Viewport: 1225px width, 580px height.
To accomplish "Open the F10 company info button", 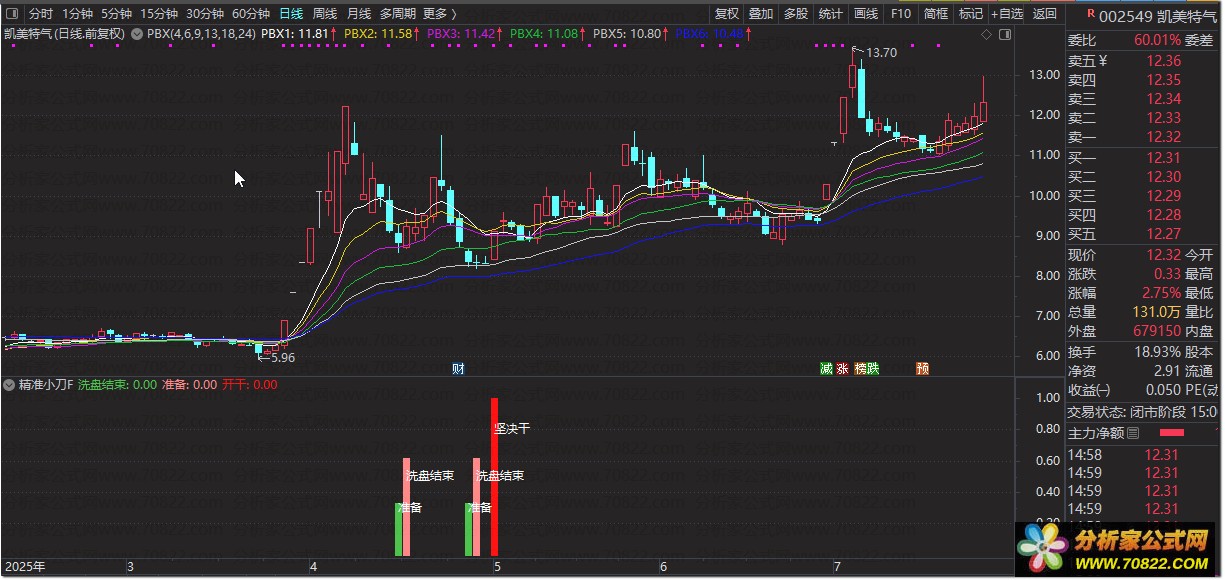I will coord(900,14).
